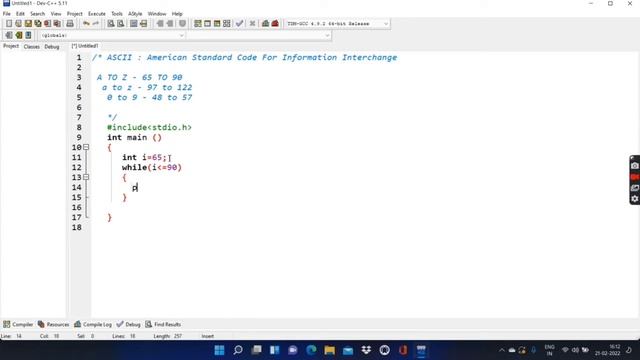Switch to the Project side tab
Viewport: 640px width, 360px height.
coord(11,47)
